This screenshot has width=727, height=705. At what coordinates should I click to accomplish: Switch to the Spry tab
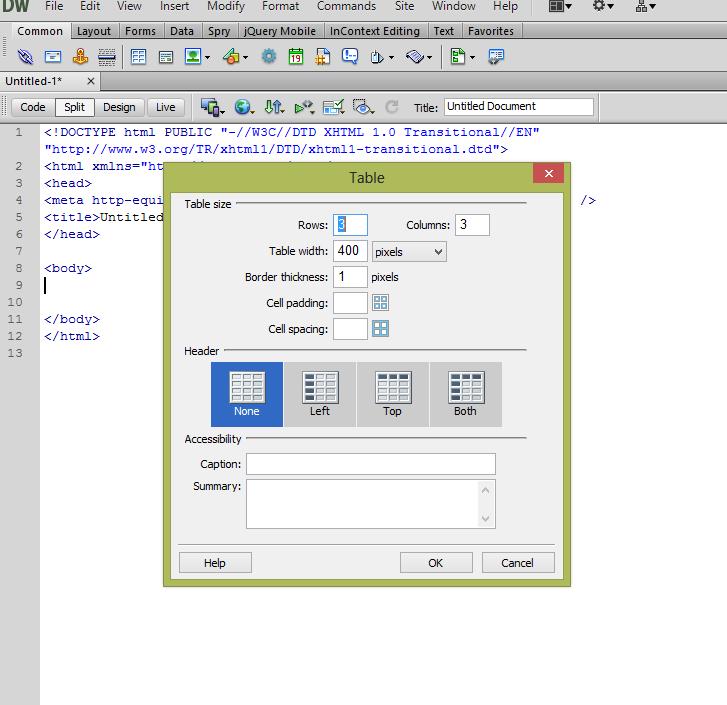219,31
